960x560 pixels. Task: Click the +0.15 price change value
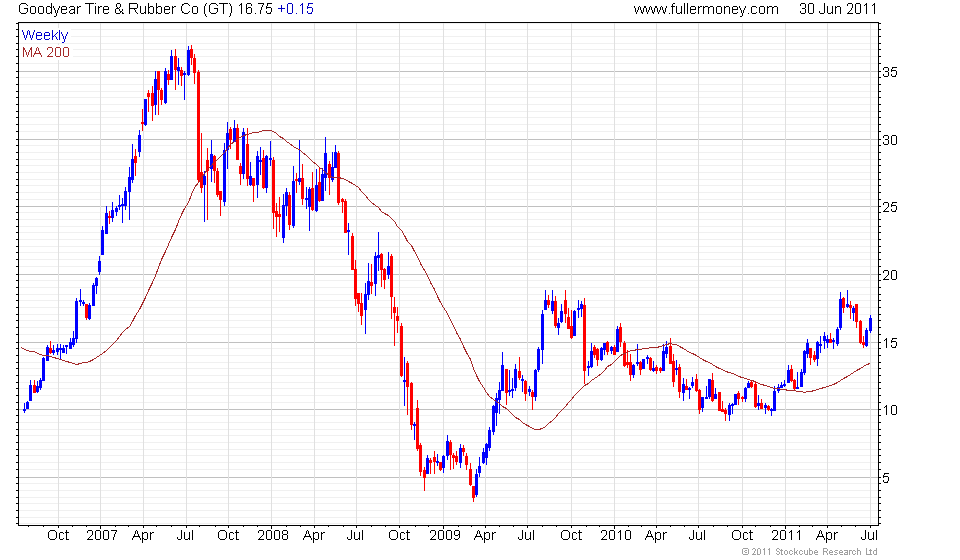pos(296,9)
